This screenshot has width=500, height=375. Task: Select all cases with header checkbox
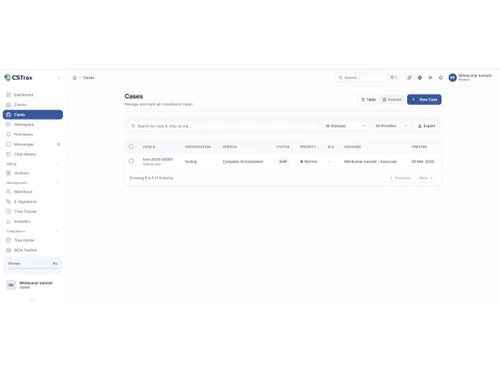(x=131, y=146)
